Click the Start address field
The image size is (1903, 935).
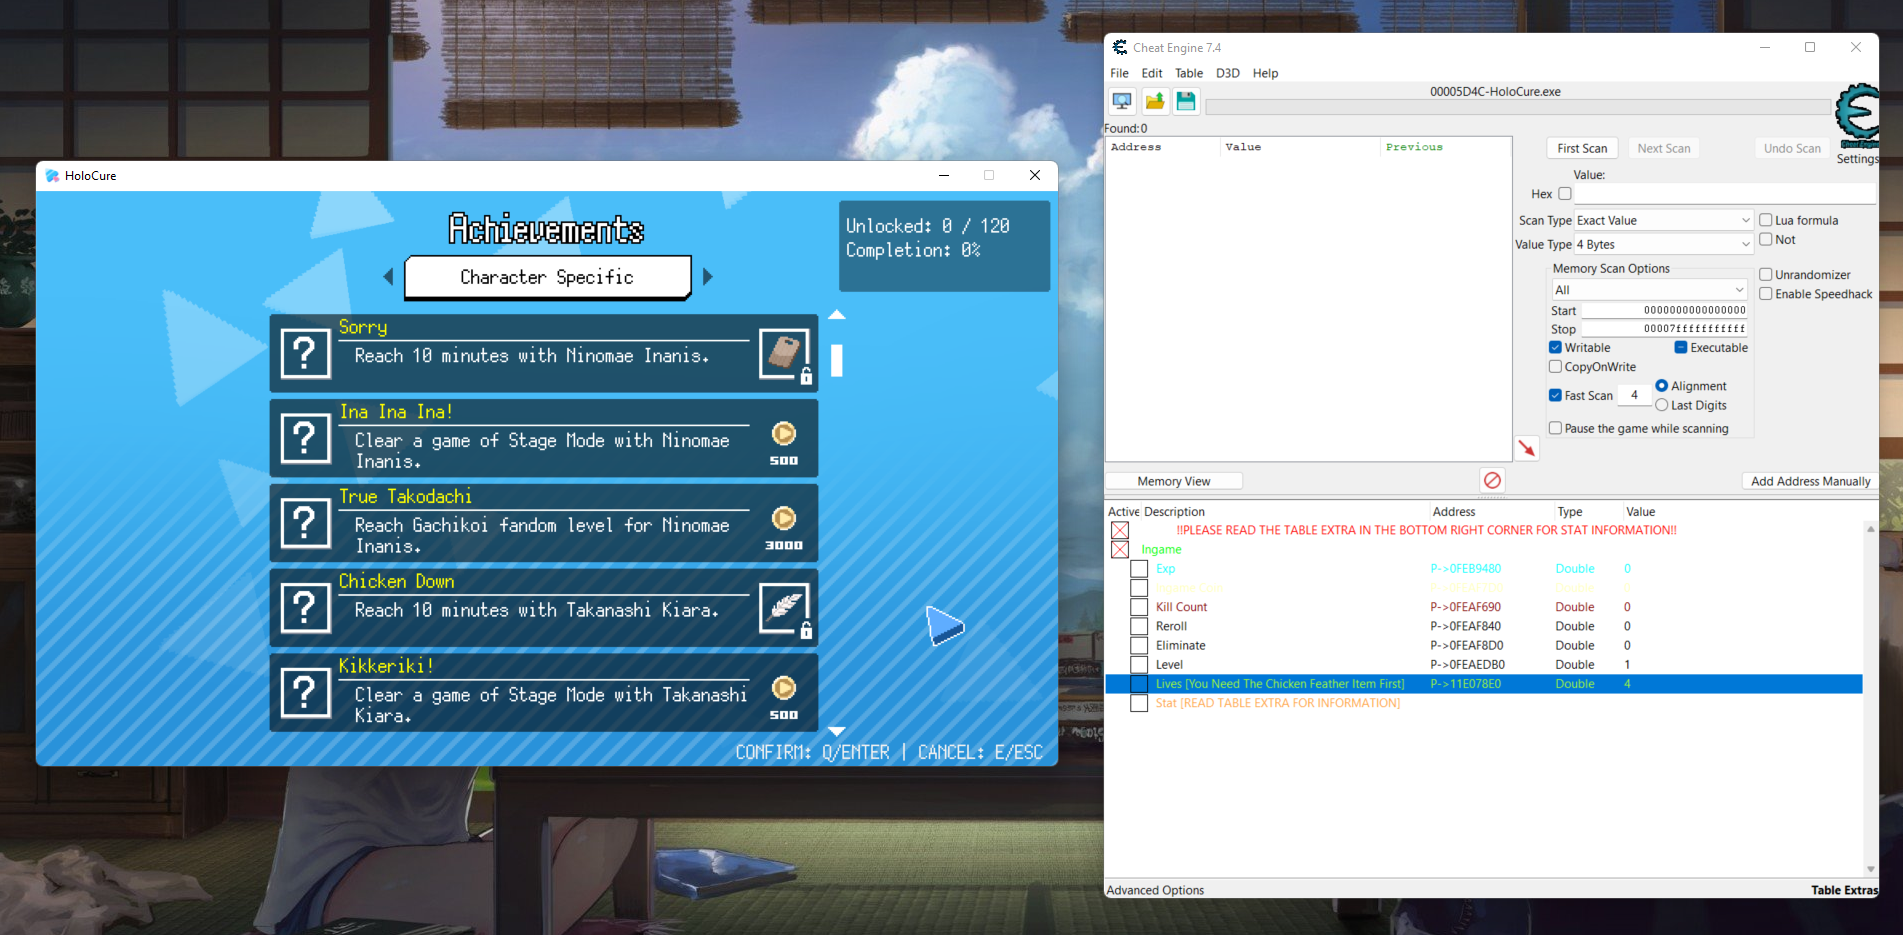click(1664, 310)
